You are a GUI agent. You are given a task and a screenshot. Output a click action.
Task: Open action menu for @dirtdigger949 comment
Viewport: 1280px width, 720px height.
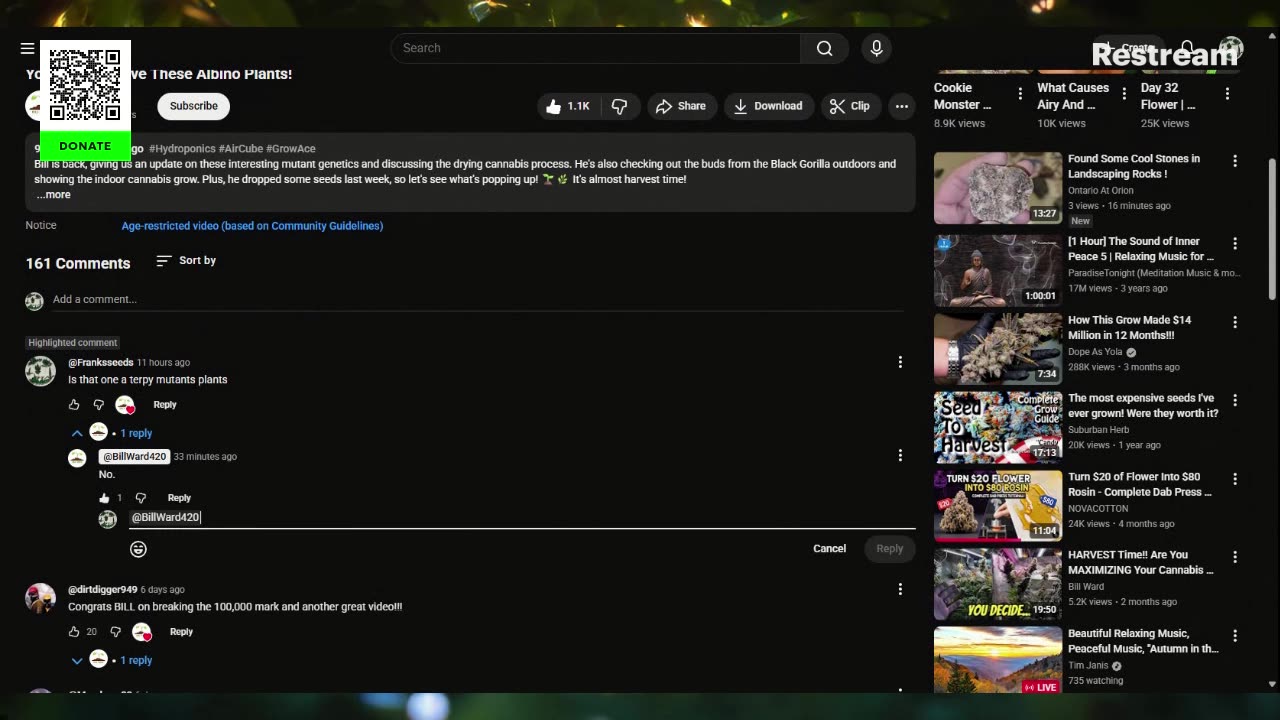click(x=900, y=590)
